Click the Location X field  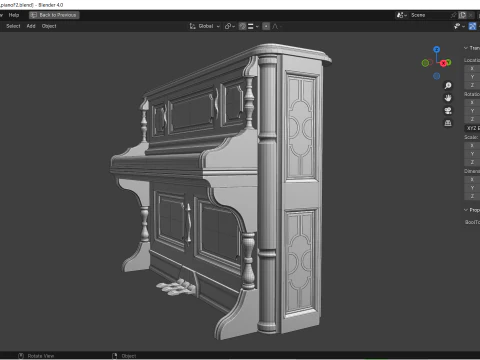click(x=472, y=68)
